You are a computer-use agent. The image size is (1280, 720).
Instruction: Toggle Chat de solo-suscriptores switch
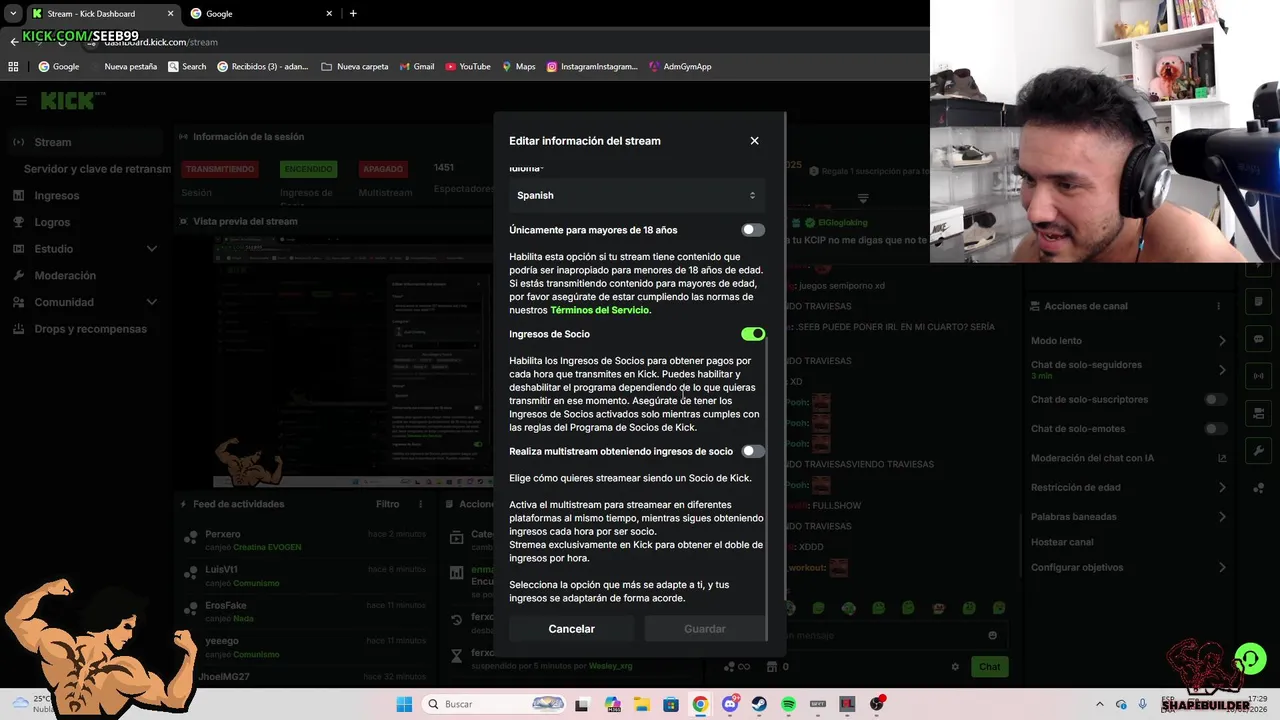tap(1215, 400)
